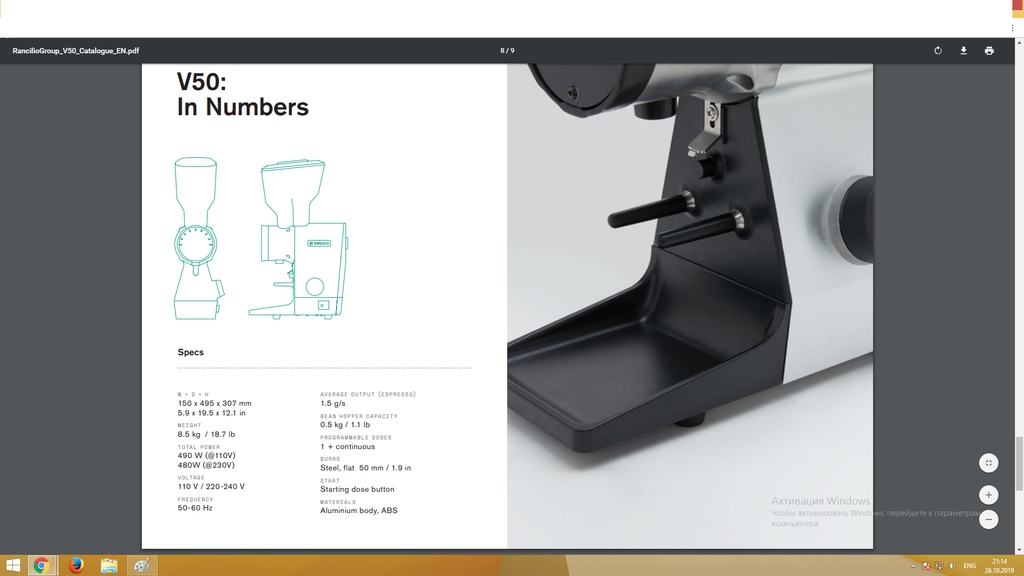Zoom out of the PDF
This screenshot has height=576, width=1024.
(988, 519)
